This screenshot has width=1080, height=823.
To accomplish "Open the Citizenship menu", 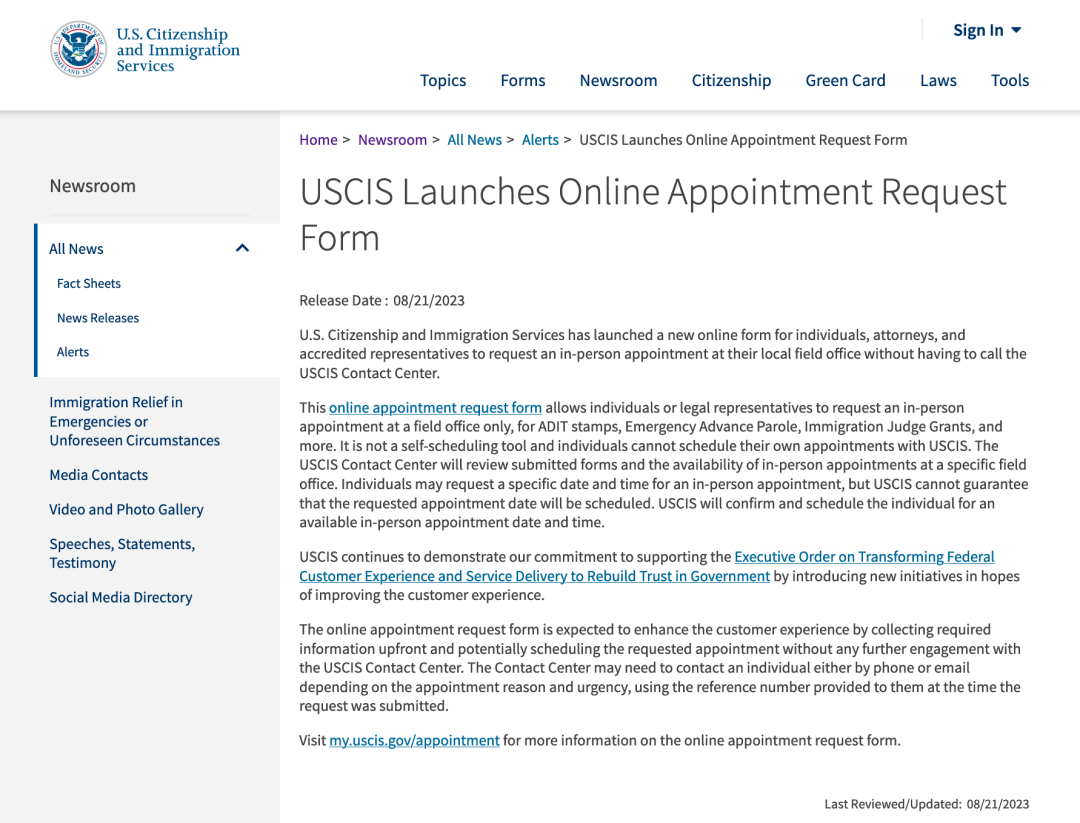I will pyautogui.click(x=731, y=81).
